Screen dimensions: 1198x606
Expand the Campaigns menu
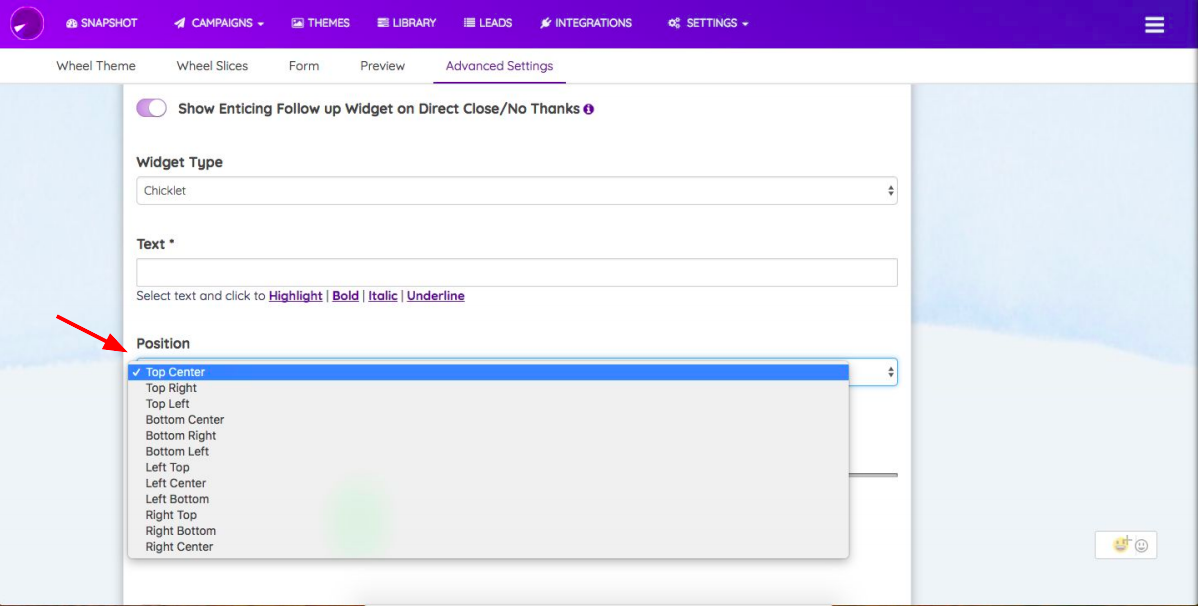pos(219,23)
